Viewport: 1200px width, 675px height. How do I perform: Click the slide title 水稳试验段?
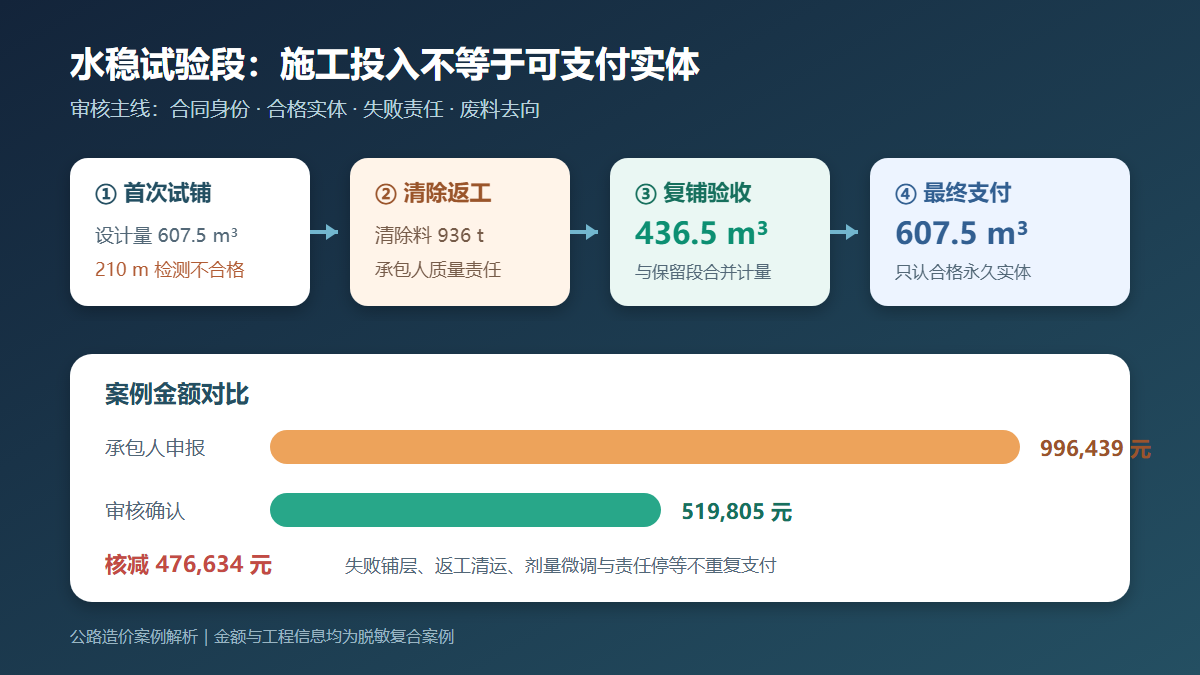[385, 65]
